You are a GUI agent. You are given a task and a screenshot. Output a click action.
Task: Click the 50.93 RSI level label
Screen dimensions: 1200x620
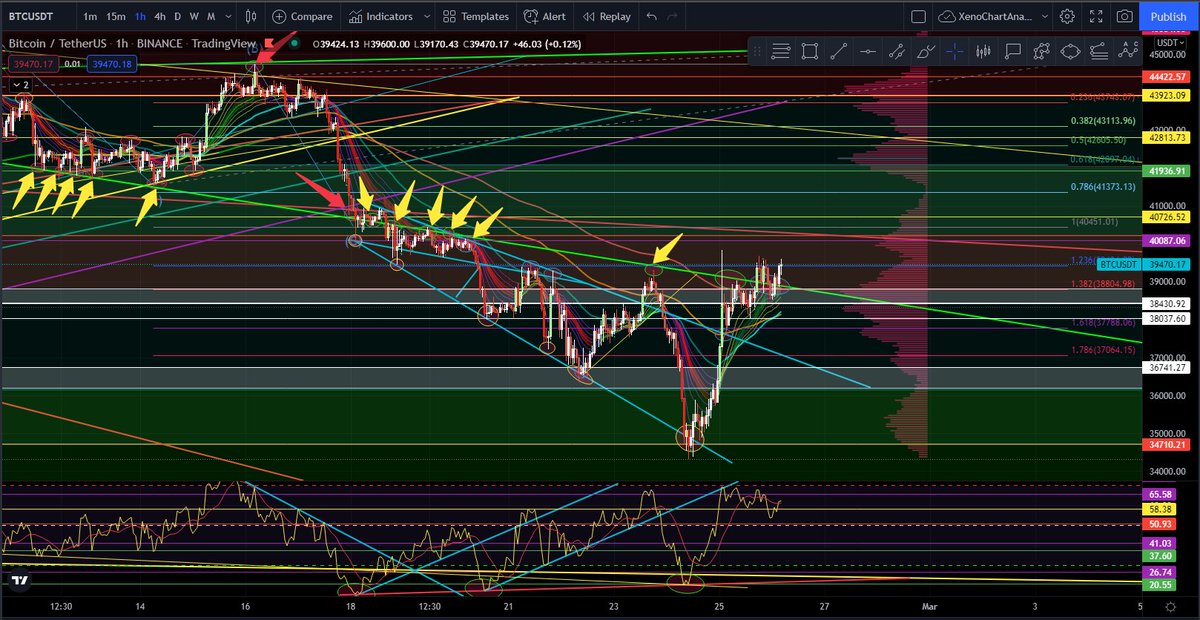pyautogui.click(x=1161, y=524)
